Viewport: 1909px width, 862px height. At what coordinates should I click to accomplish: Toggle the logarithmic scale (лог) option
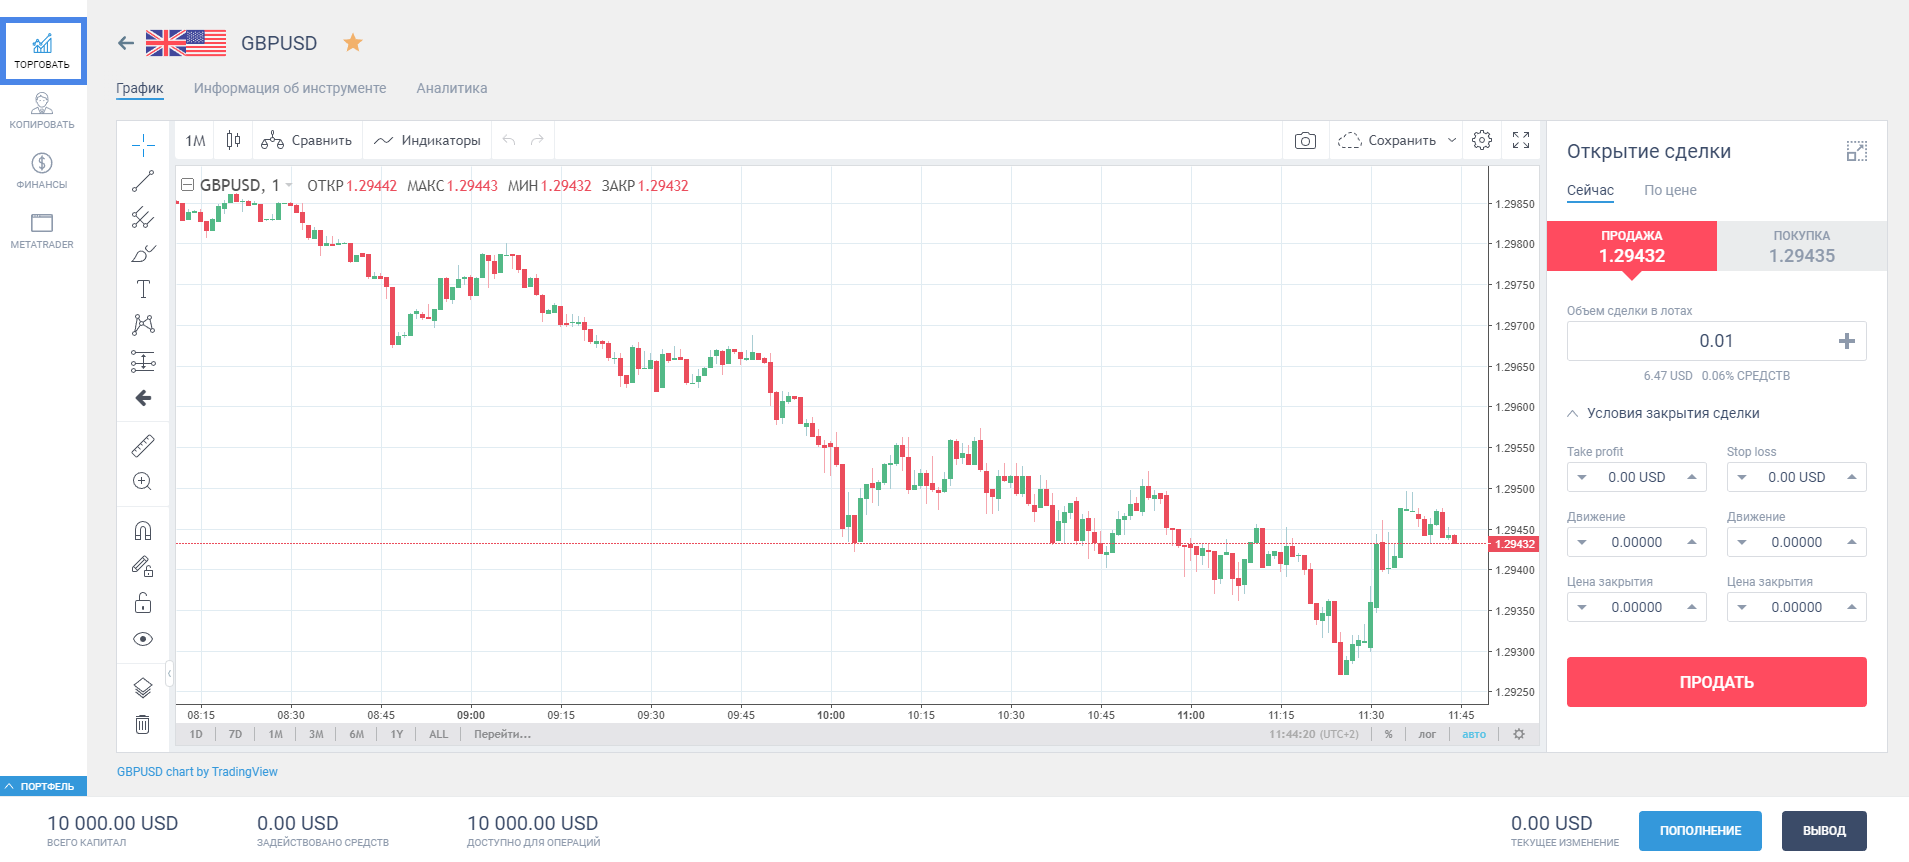click(x=1427, y=734)
